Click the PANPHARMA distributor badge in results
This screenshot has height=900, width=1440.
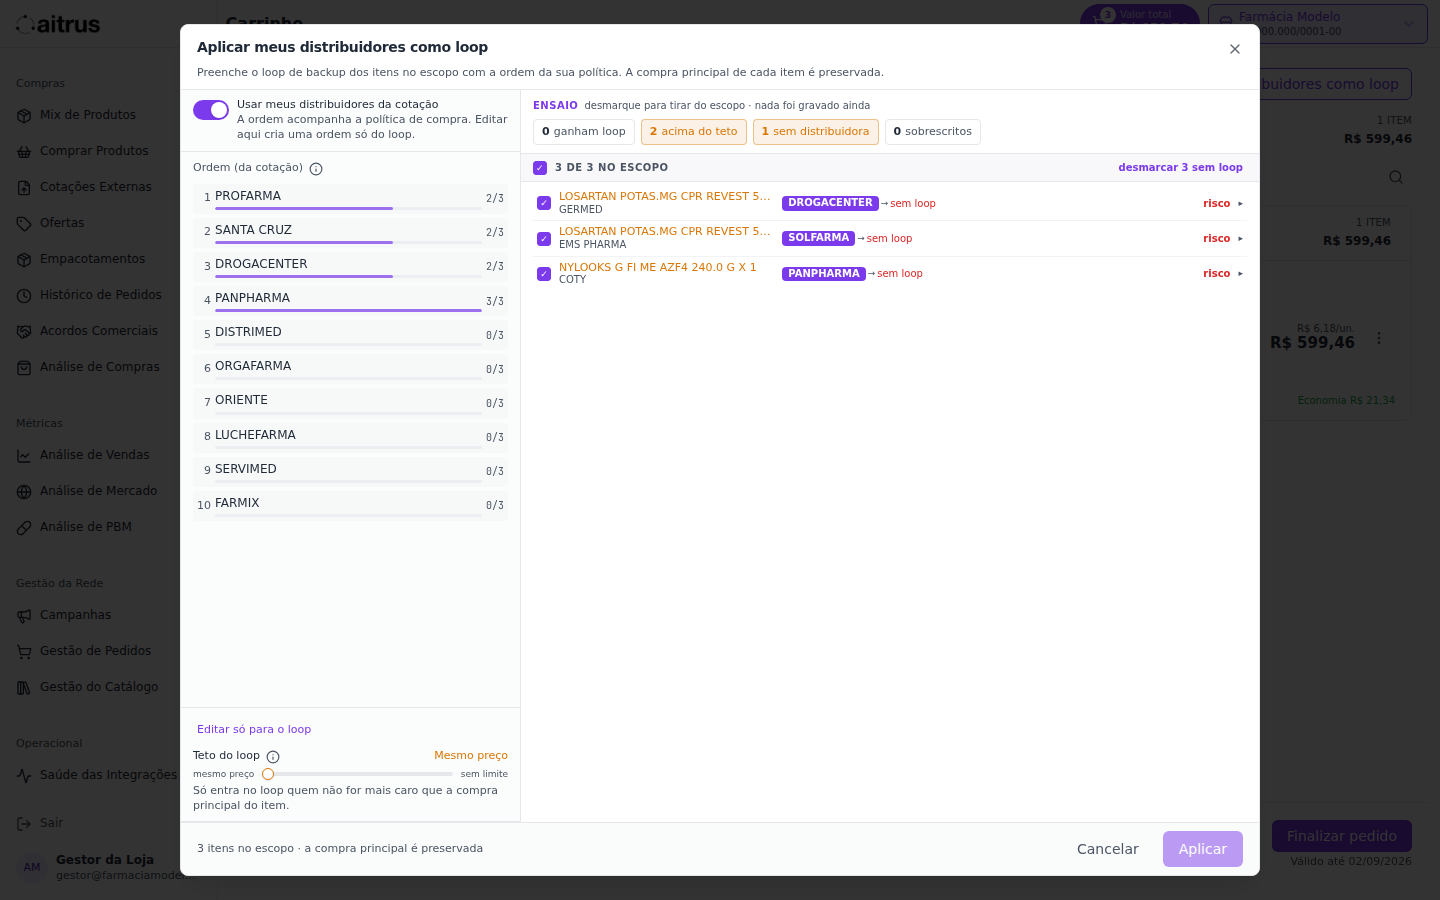824,274
